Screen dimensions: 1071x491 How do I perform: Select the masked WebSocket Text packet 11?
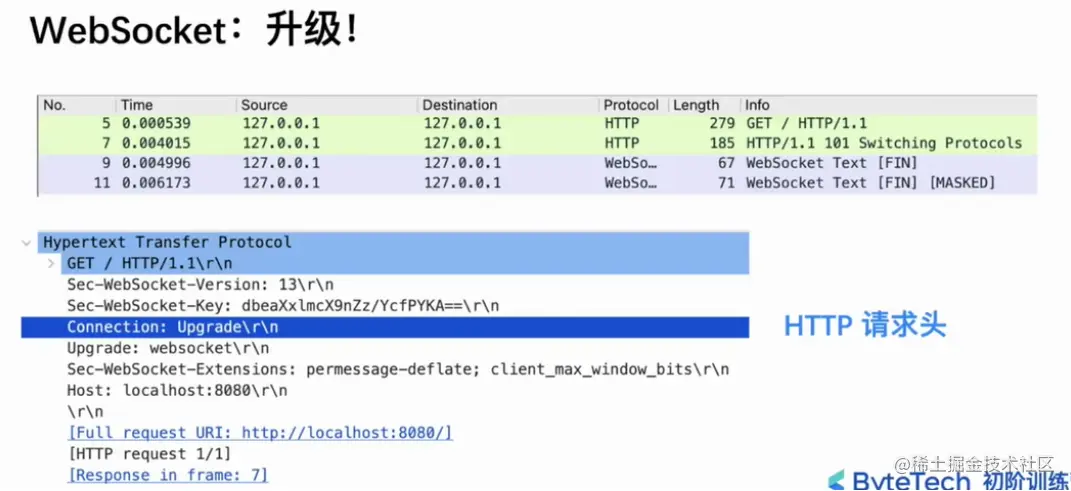point(537,183)
